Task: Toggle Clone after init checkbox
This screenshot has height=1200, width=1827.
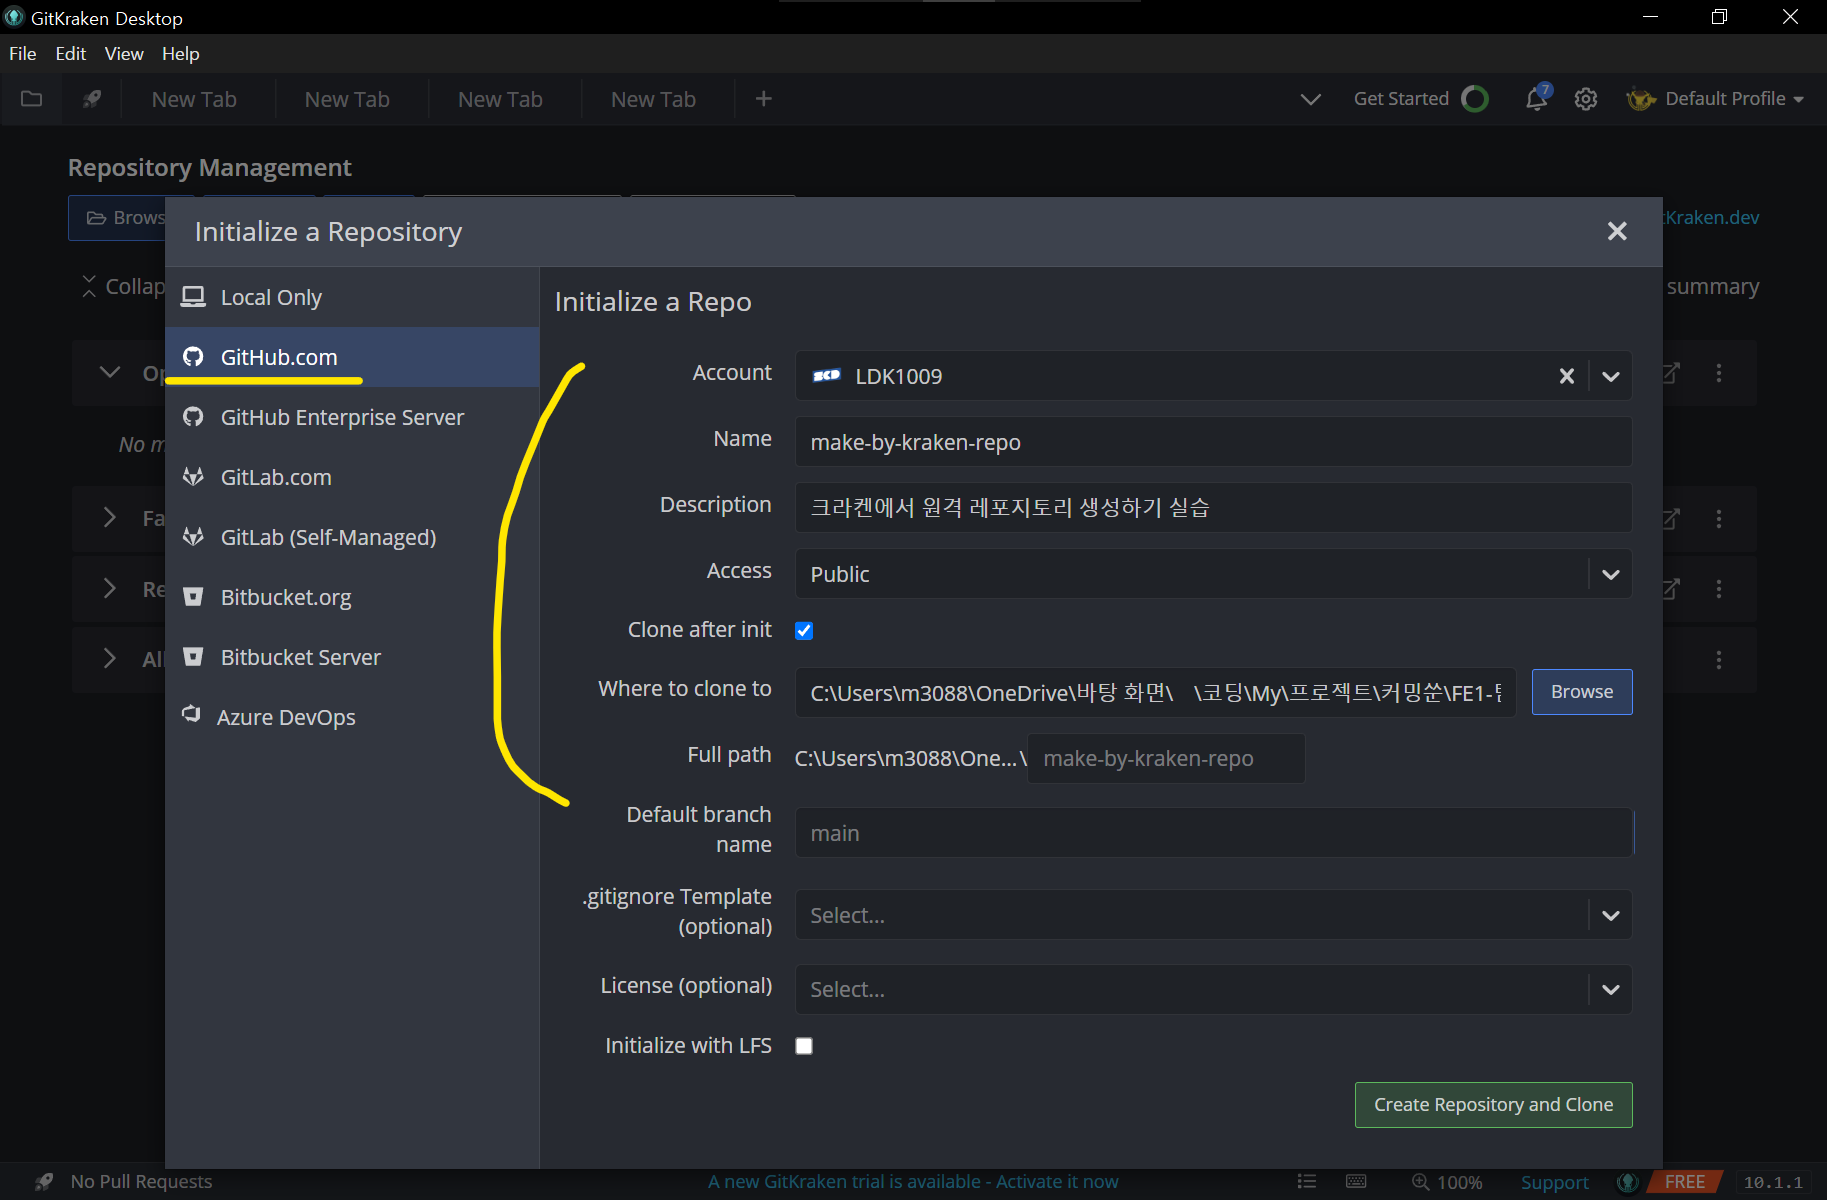Action: [x=804, y=630]
